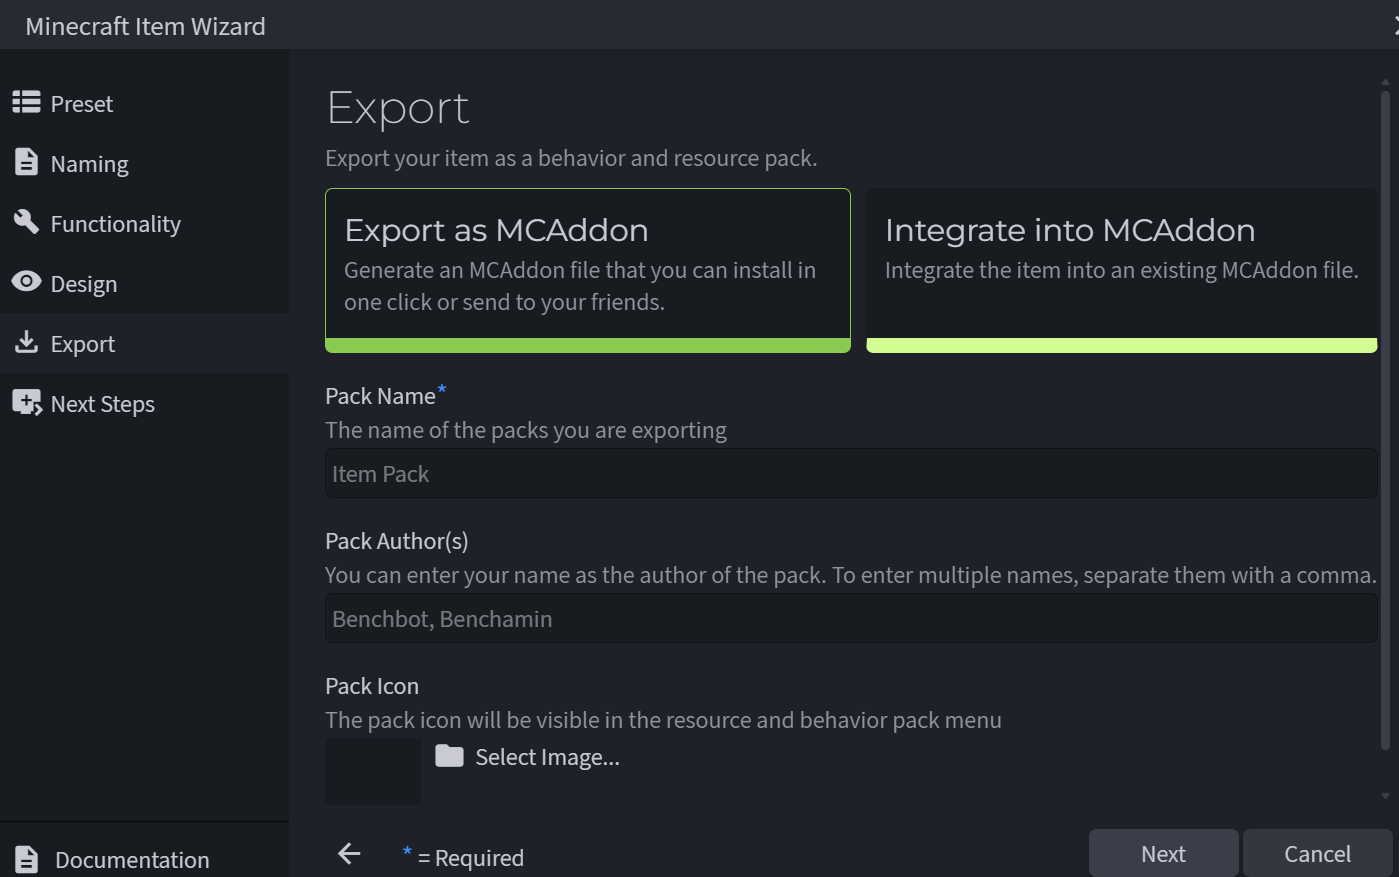
Task: Click the back arrow icon
Action: [x=349, y=853]
